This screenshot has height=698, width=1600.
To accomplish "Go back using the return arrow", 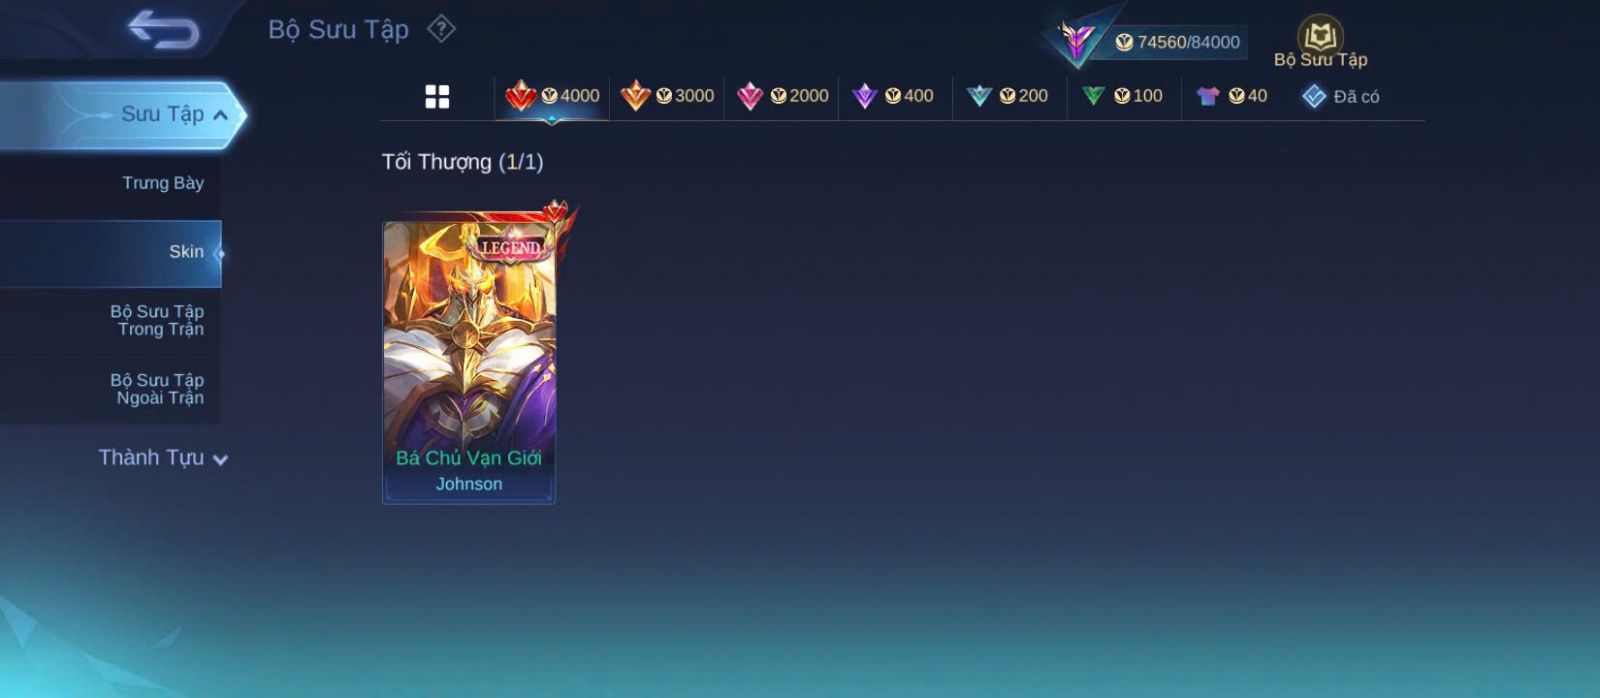I will (x=164, y=29).
